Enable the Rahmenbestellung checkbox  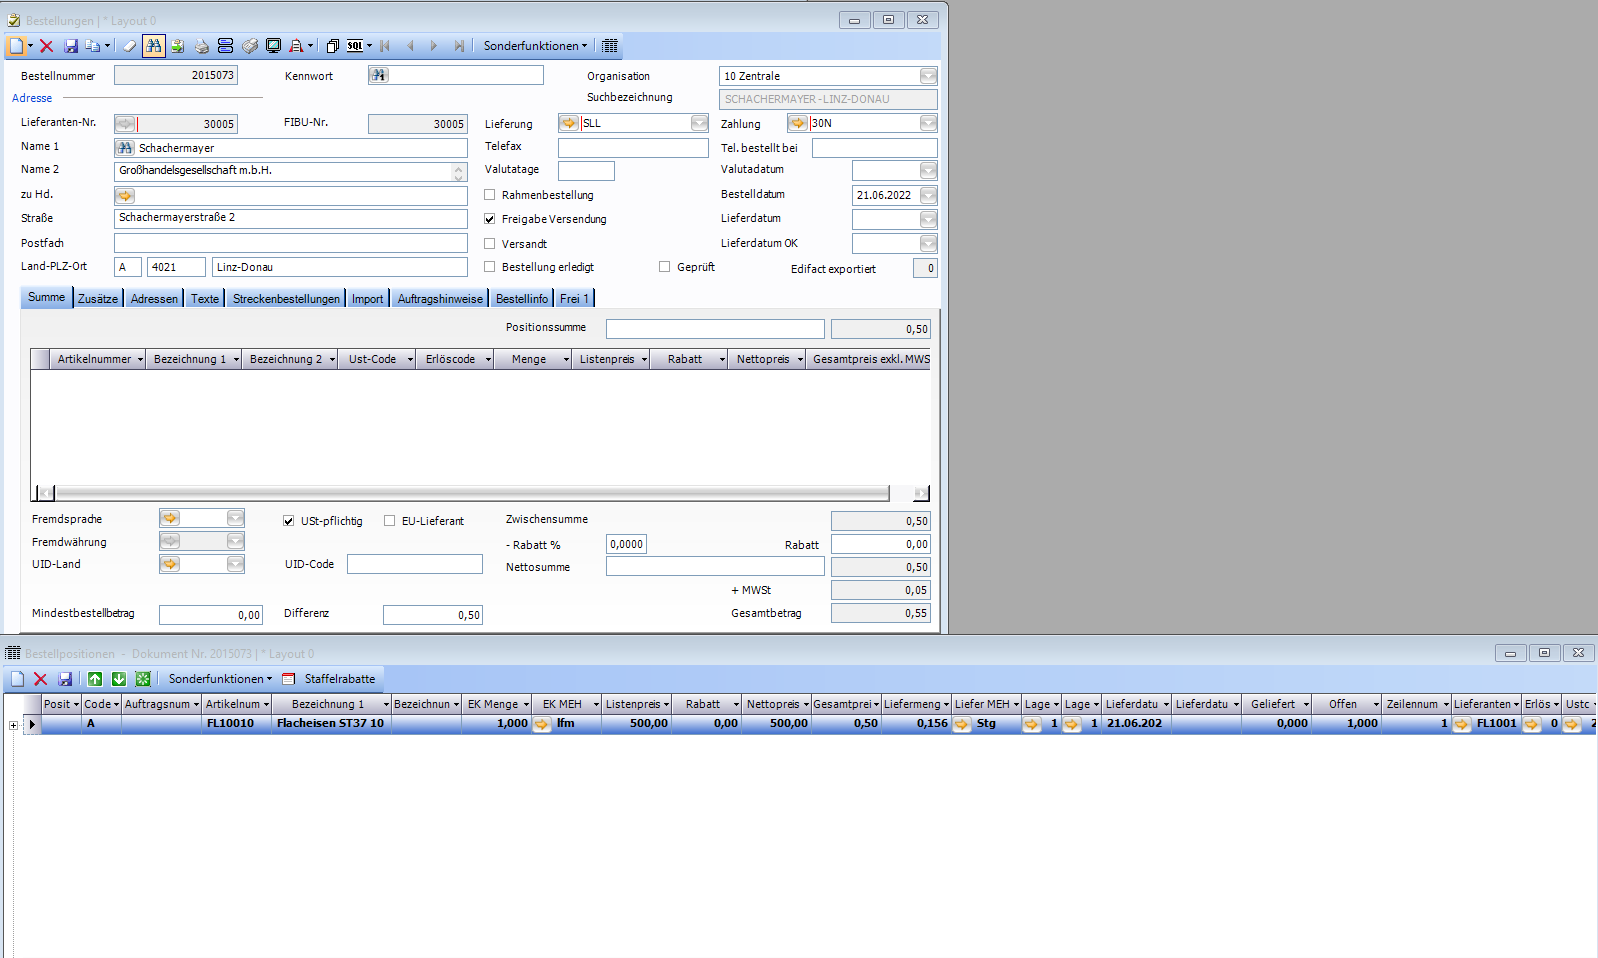pos(490,195)
